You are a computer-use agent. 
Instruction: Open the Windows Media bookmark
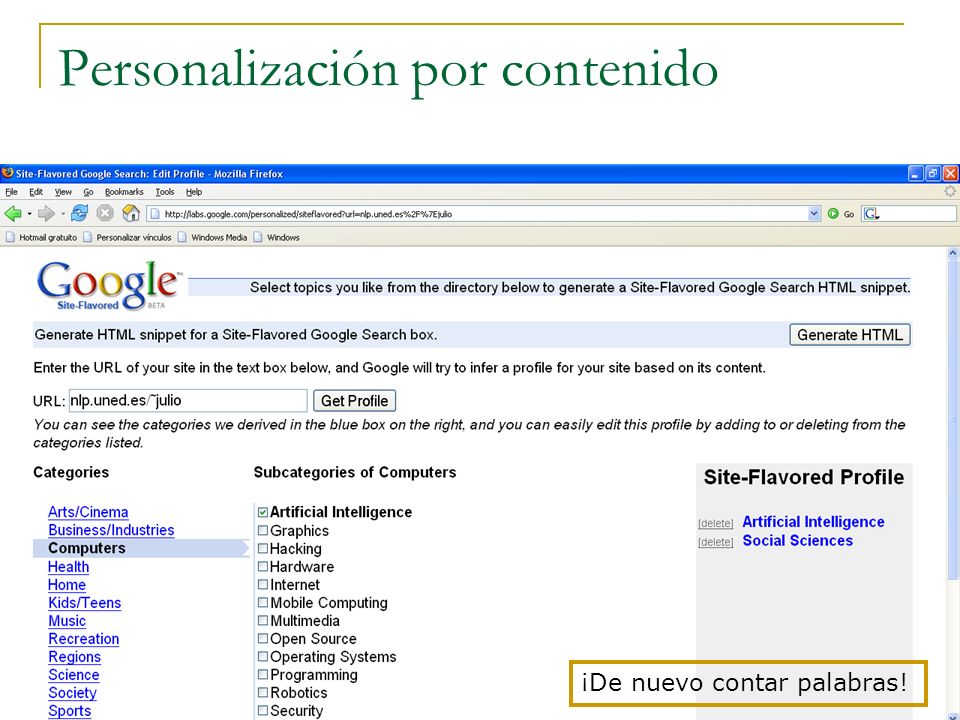coord(212,237)
